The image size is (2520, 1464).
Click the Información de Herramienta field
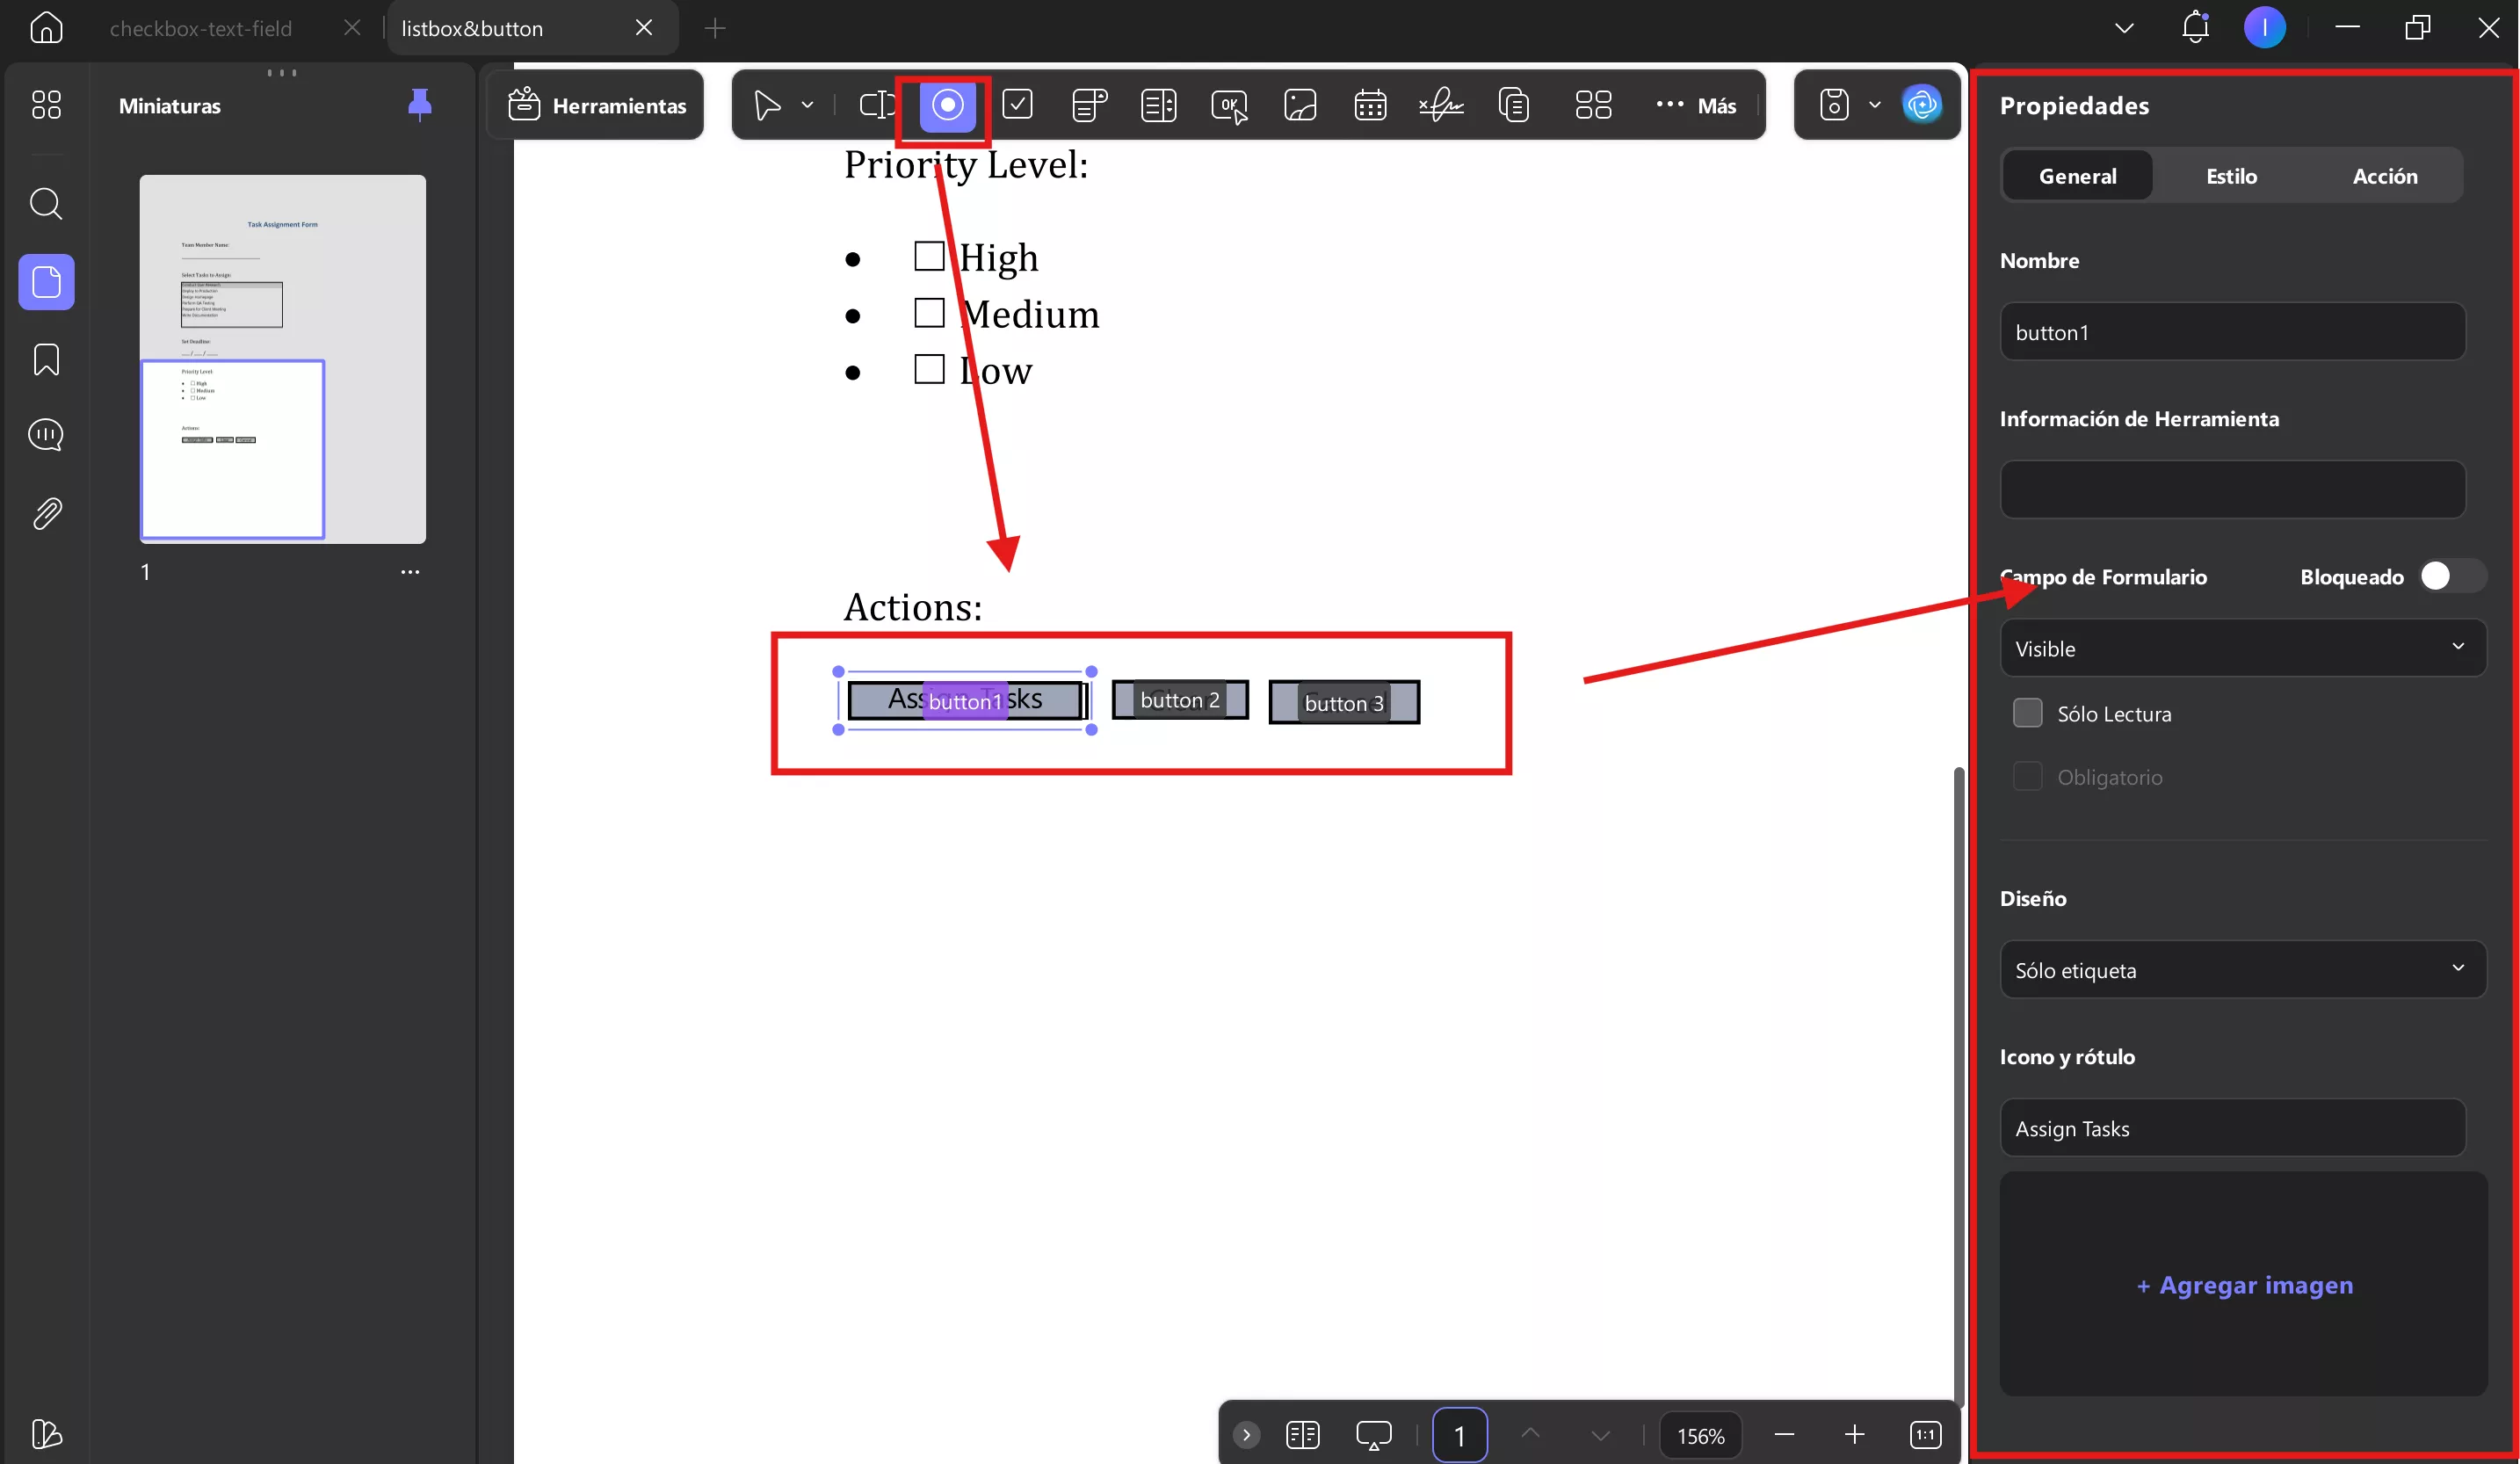pyautogui.click(x=2232, y=489)
